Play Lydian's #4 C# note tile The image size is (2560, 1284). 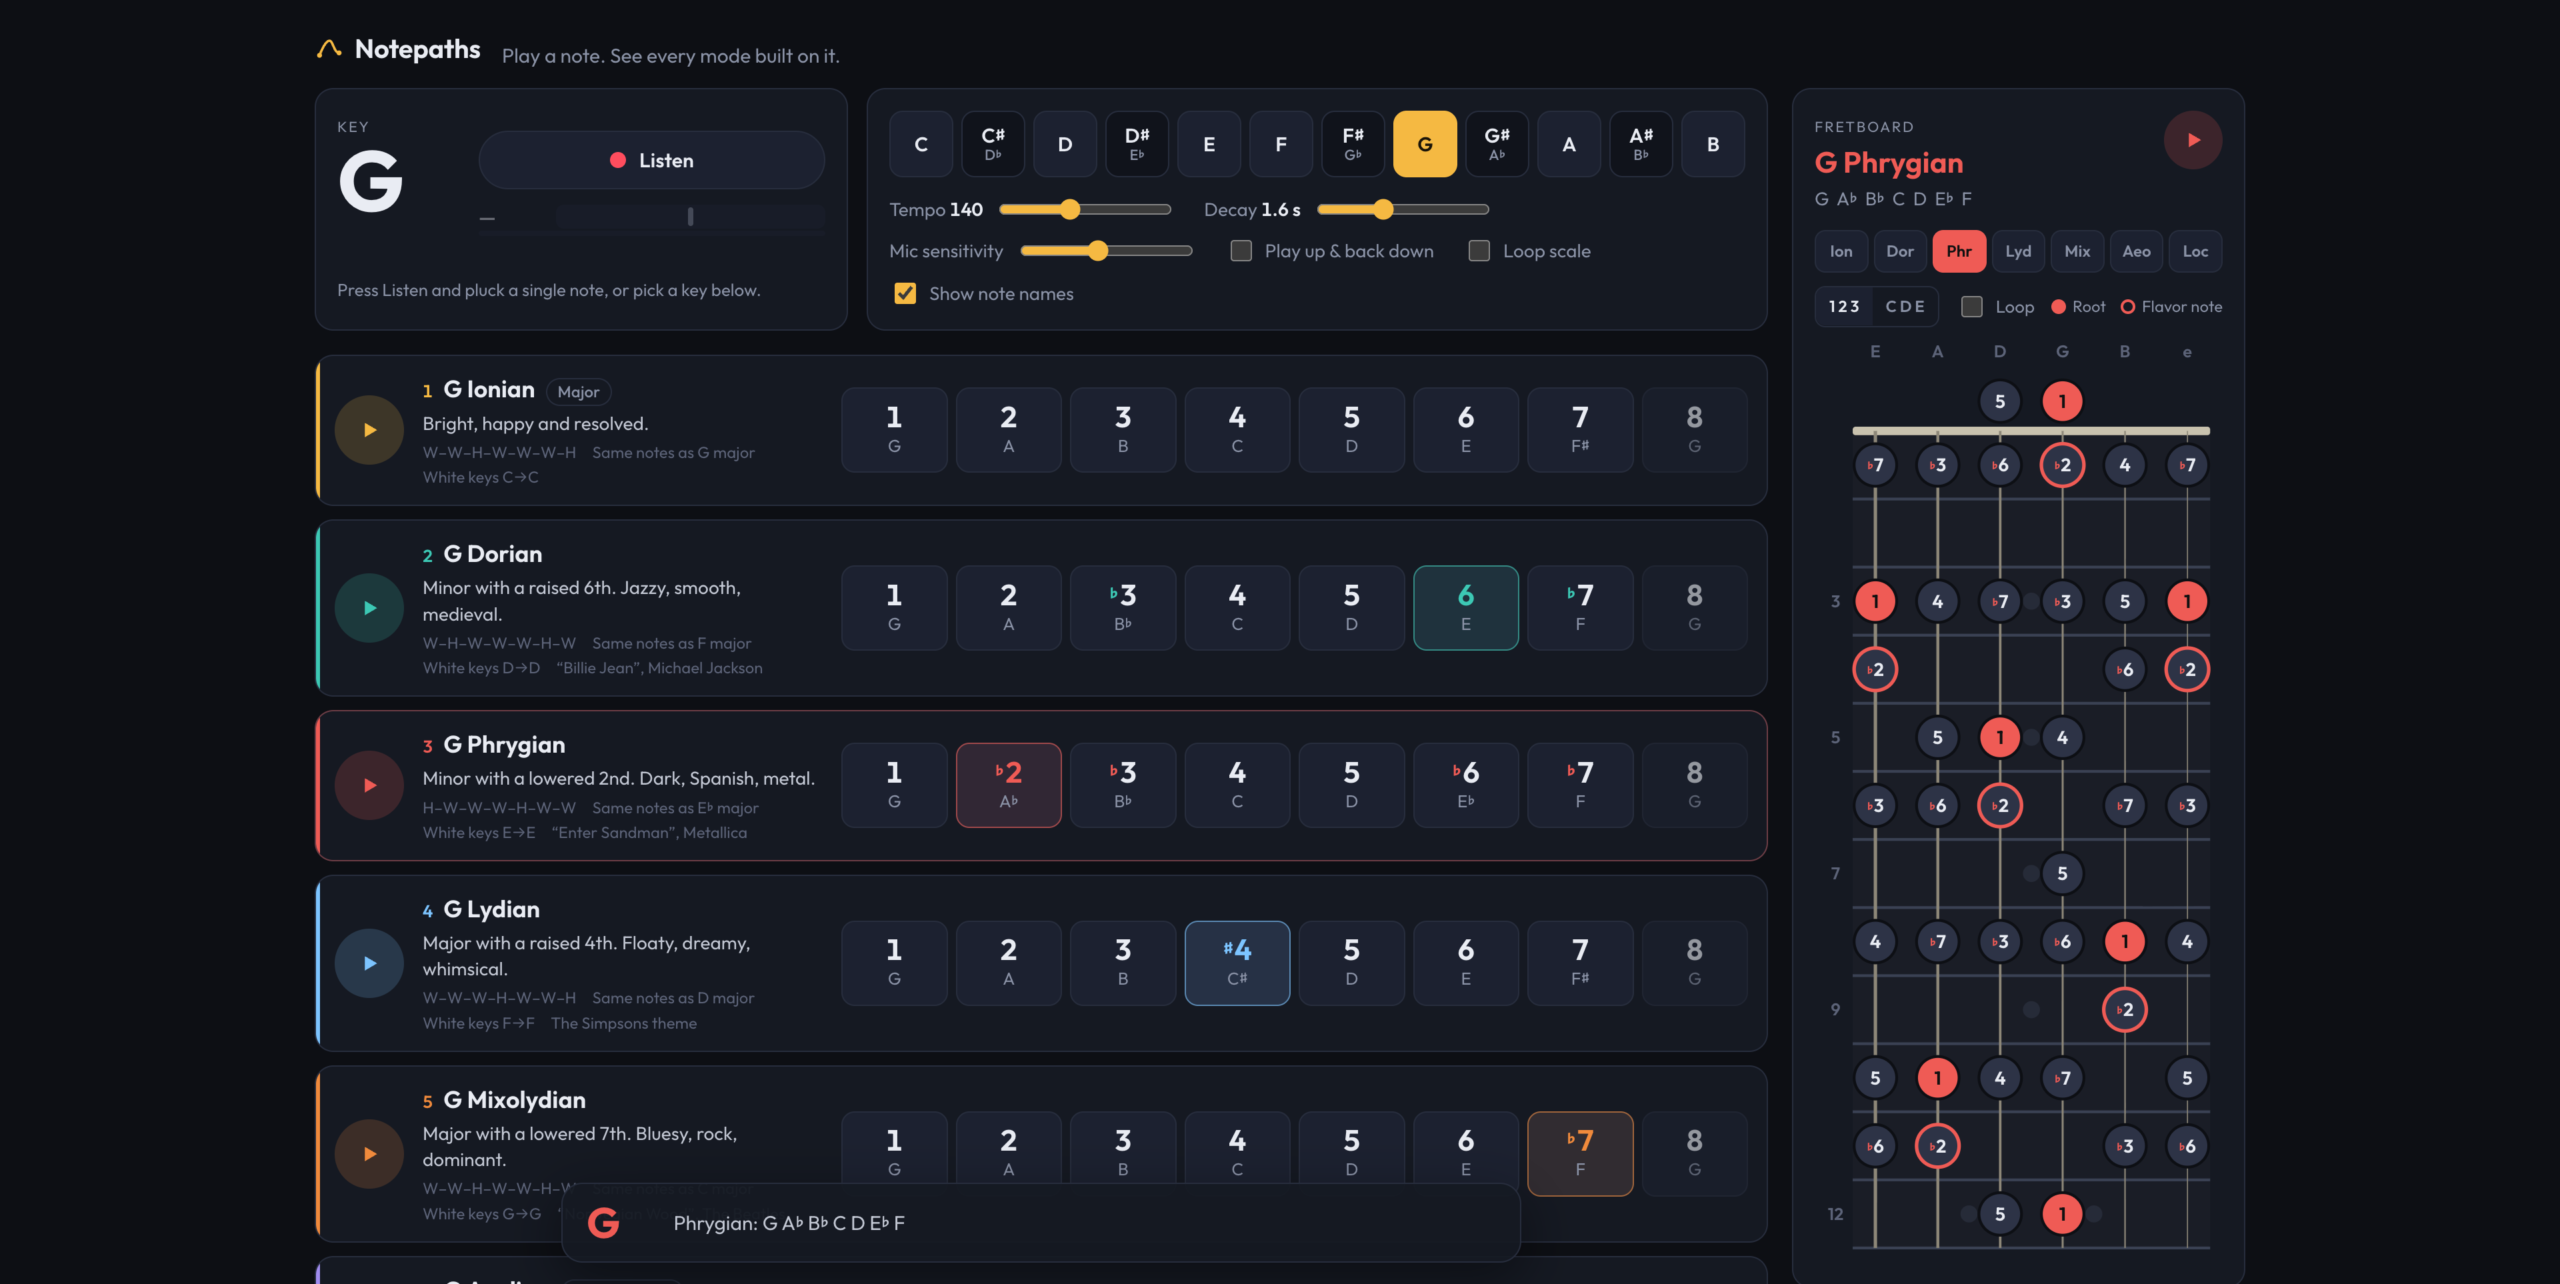(x=1237, y=963)
